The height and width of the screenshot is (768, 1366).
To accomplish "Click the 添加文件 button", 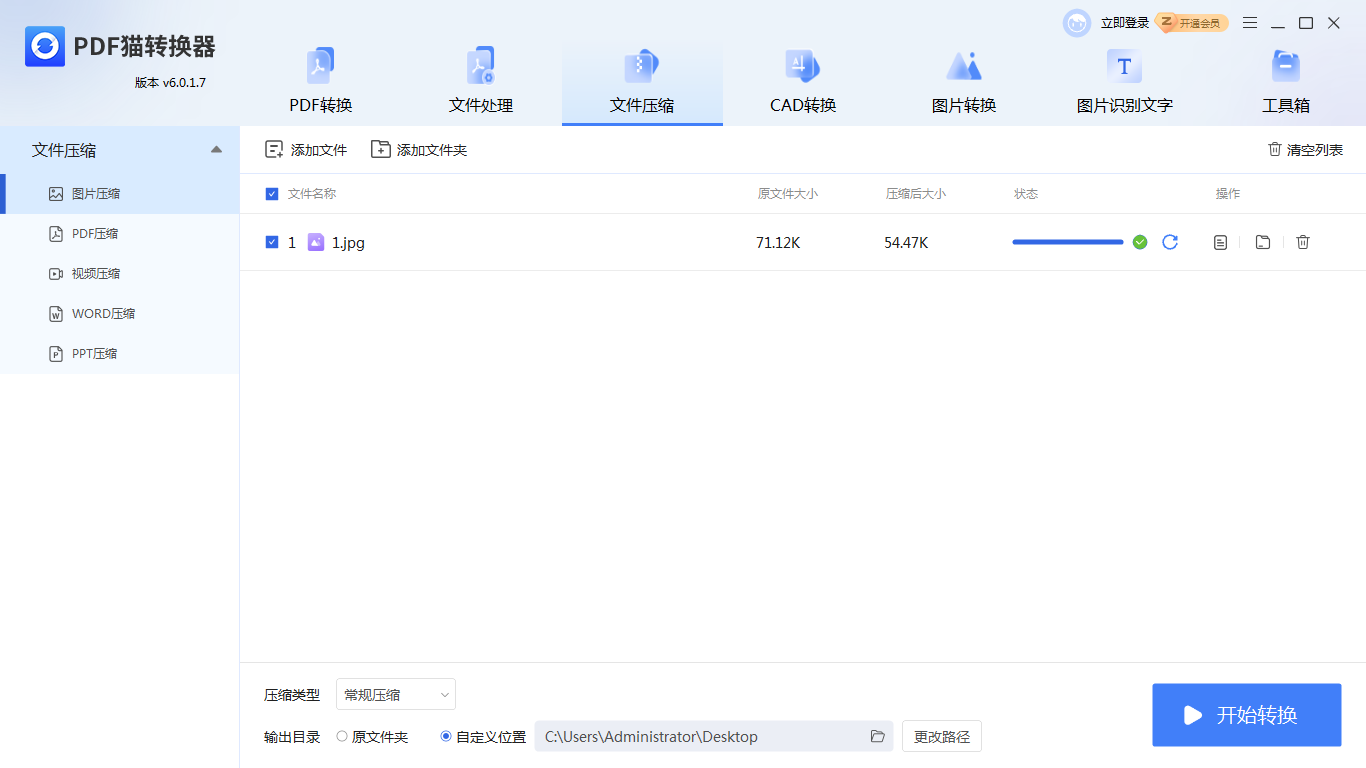I will click(306, 150).
